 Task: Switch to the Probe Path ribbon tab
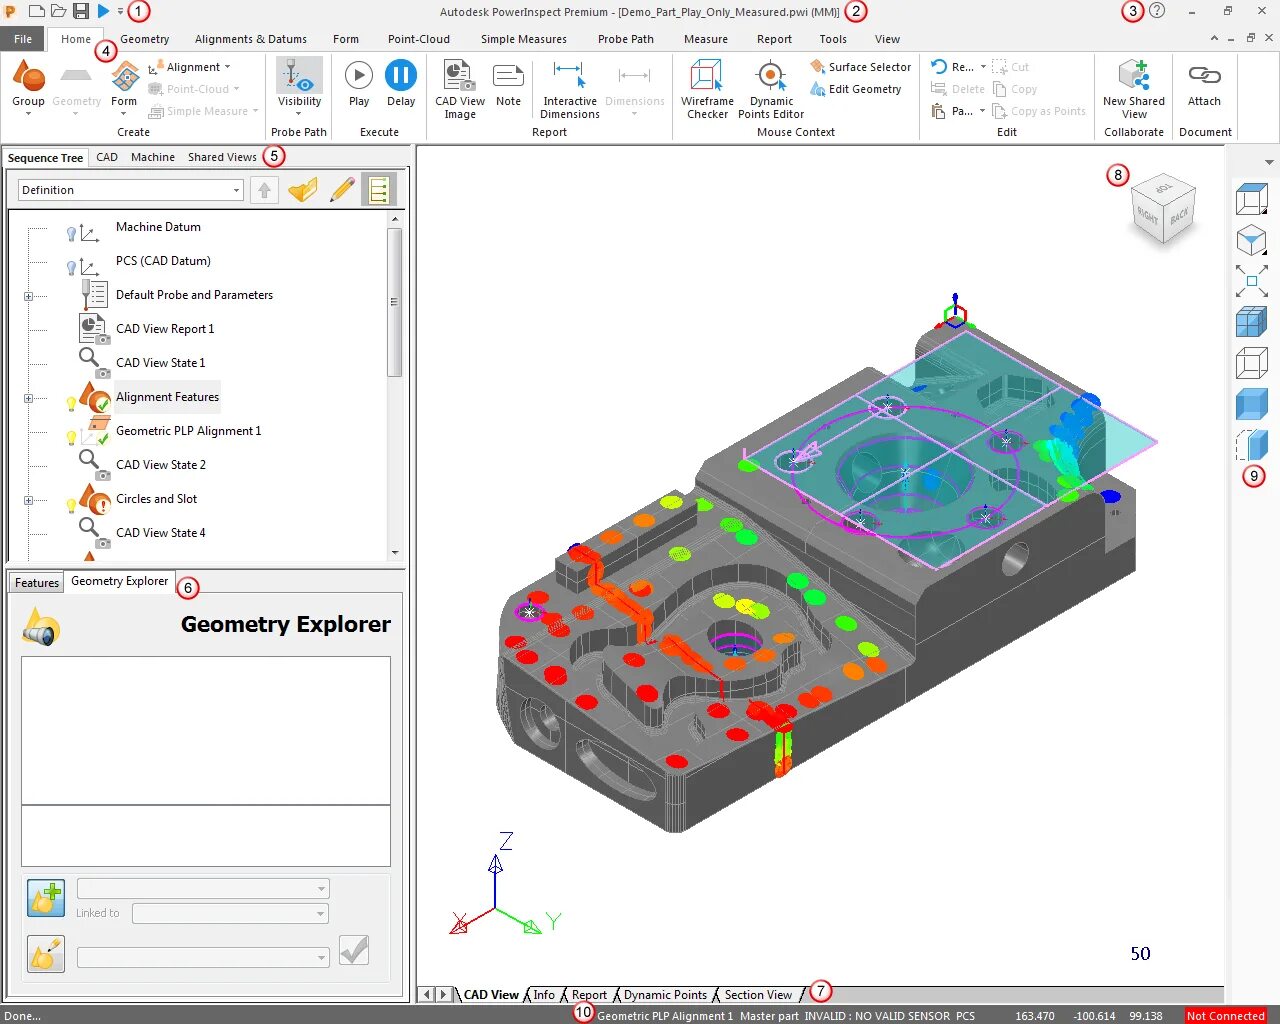tap(625, 39)
